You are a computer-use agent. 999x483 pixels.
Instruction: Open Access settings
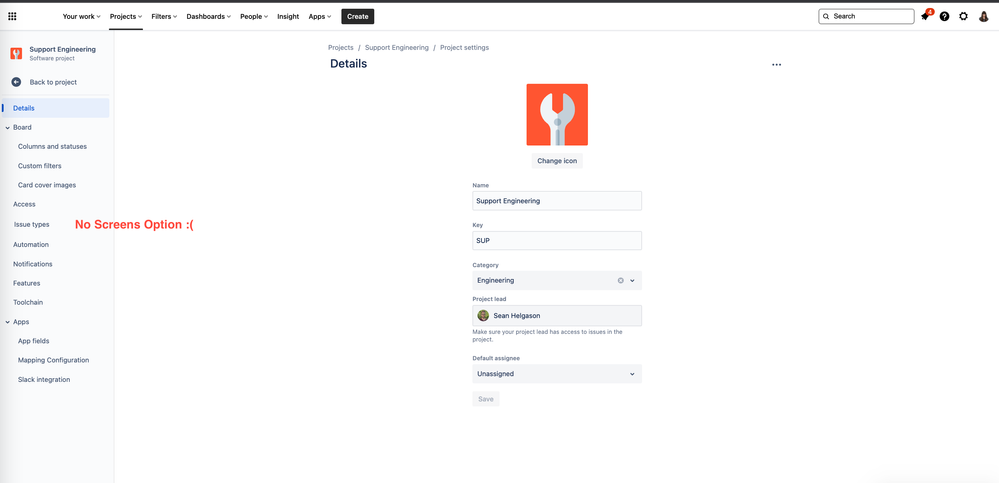tap(24, 205)
